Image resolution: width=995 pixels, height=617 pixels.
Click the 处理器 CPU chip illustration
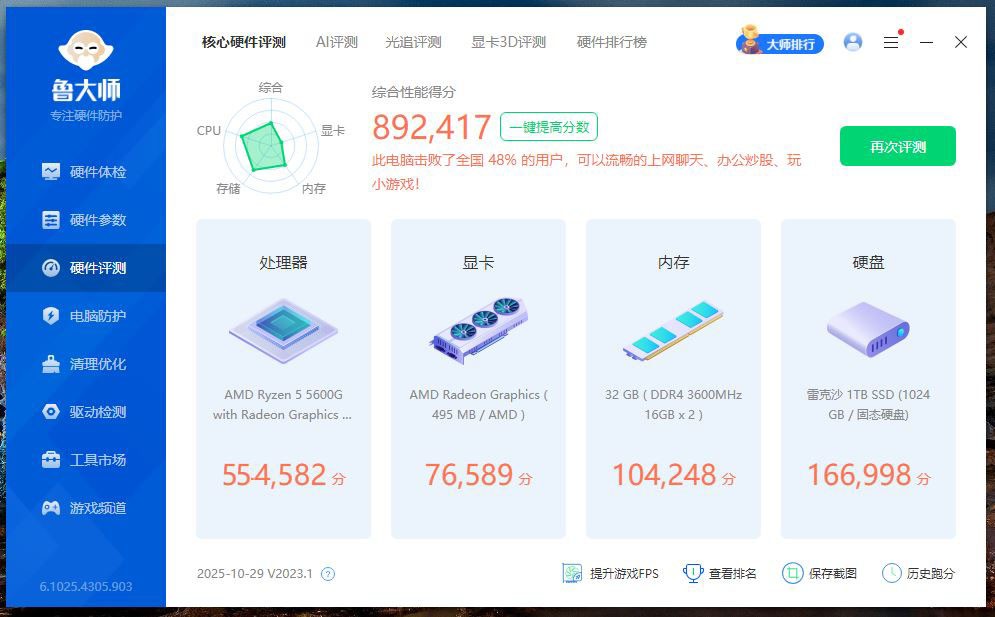pos(284,331)
